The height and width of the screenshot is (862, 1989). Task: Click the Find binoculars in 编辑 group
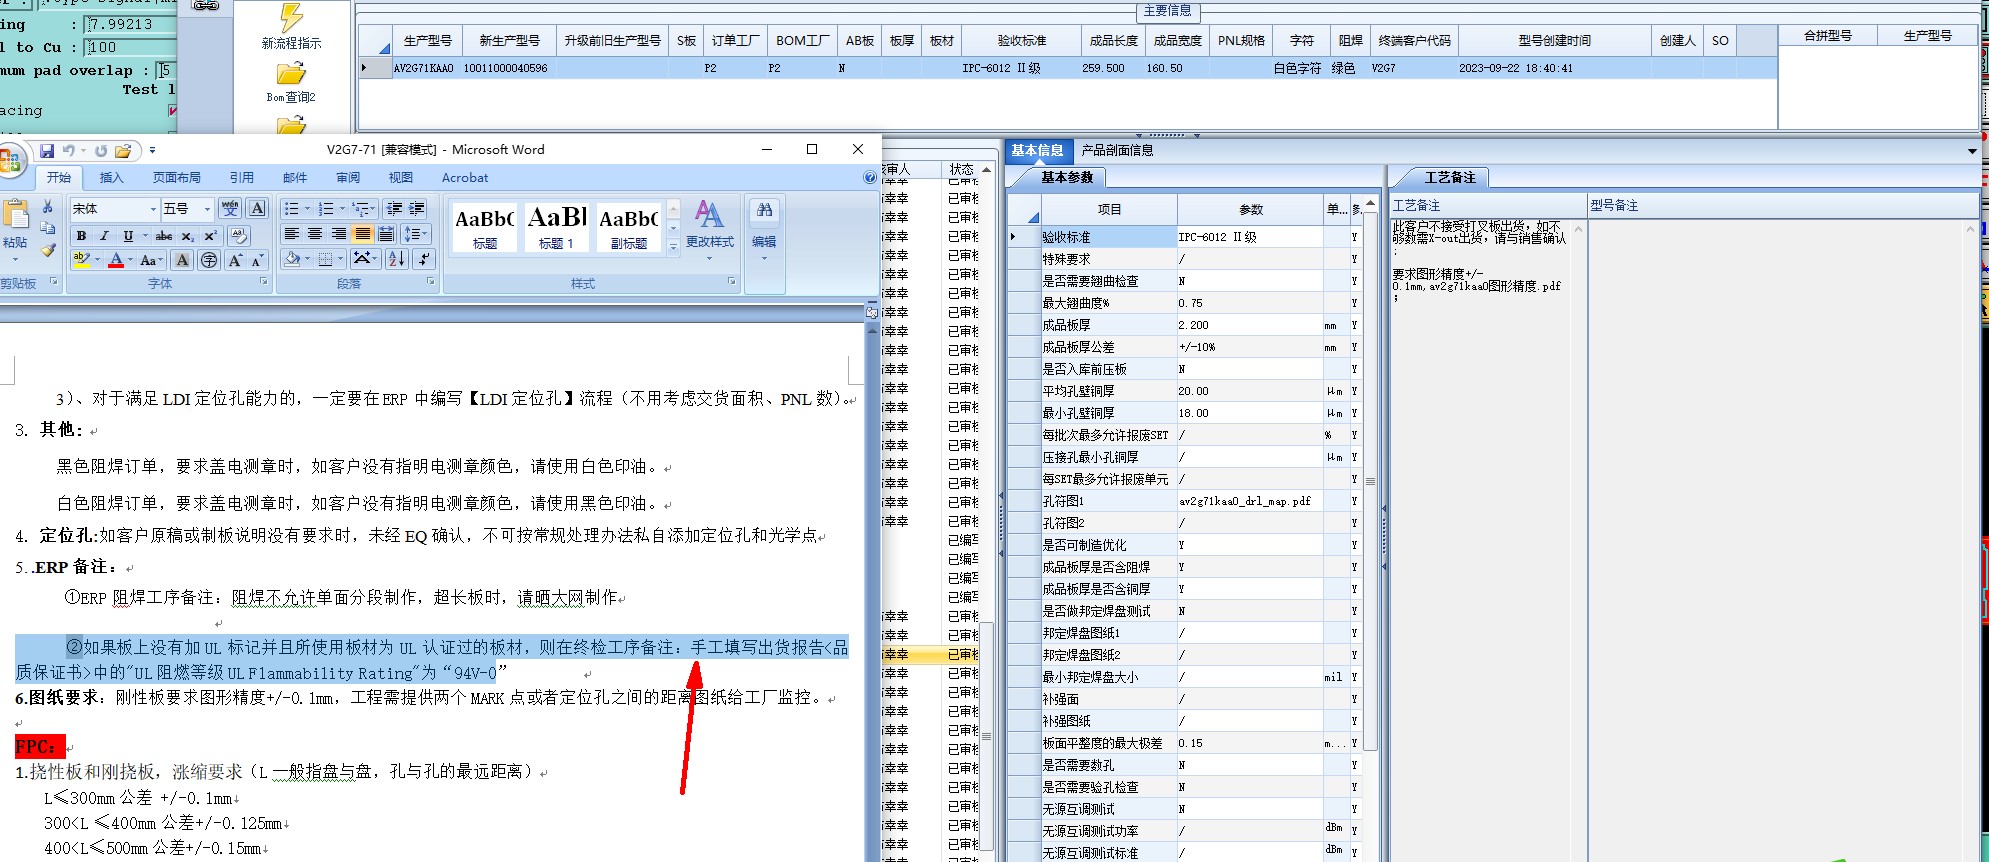tap(764, 210)
